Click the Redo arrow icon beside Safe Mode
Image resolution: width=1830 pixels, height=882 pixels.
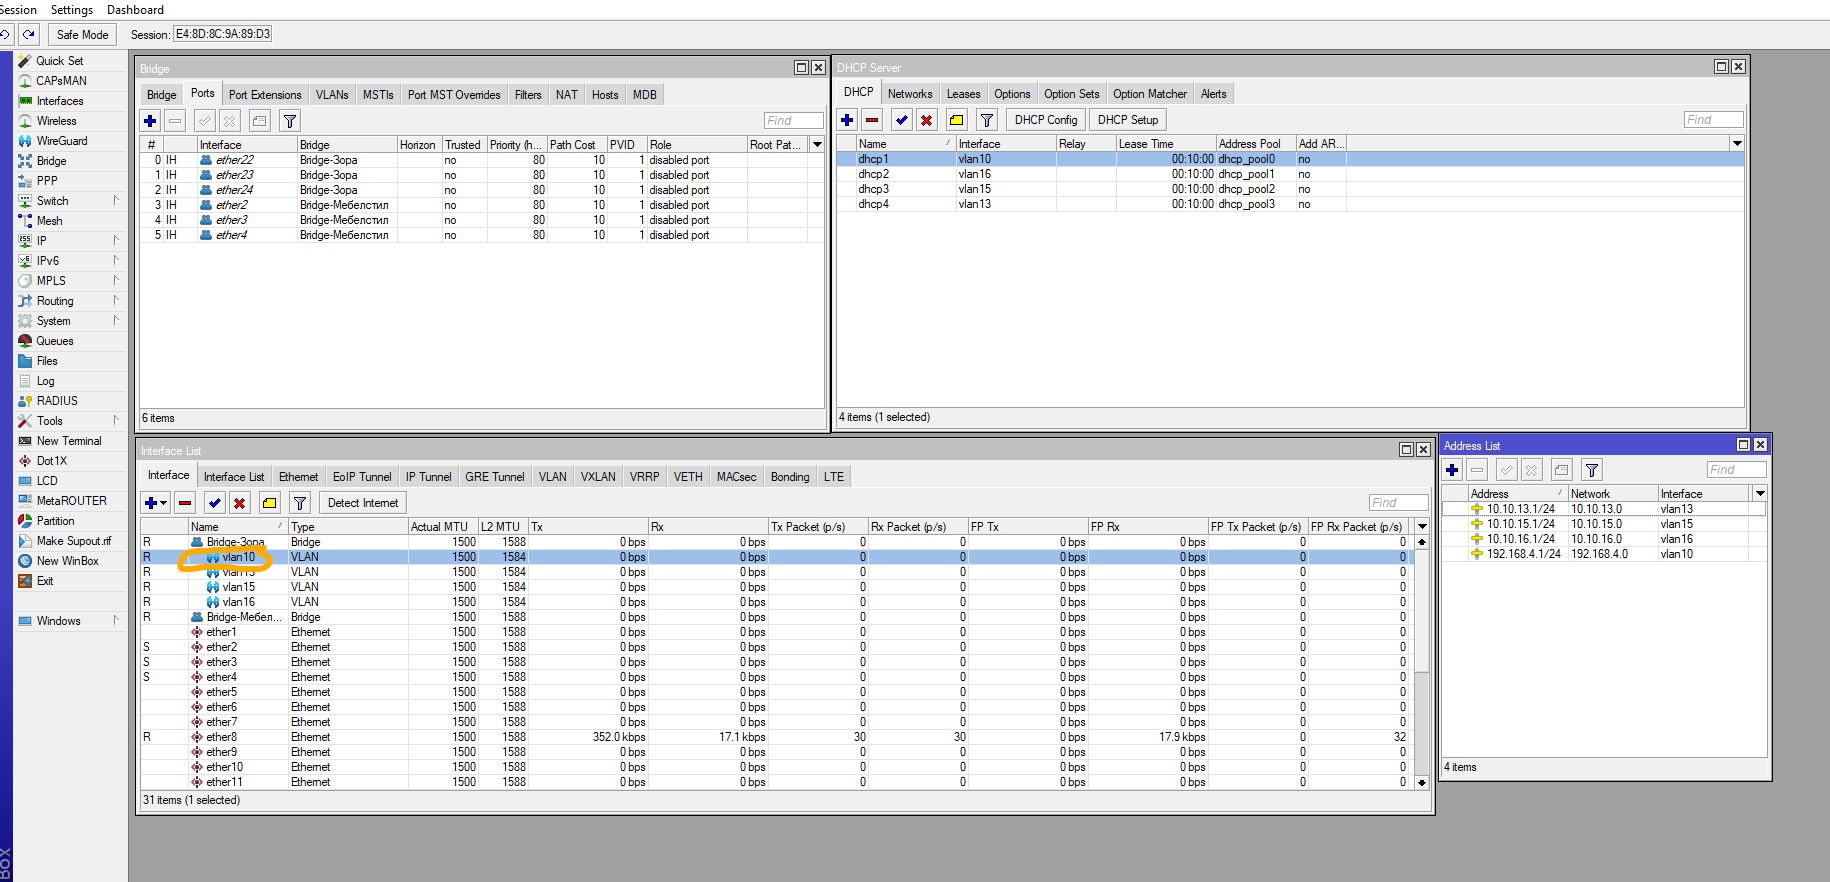(29, 34)
